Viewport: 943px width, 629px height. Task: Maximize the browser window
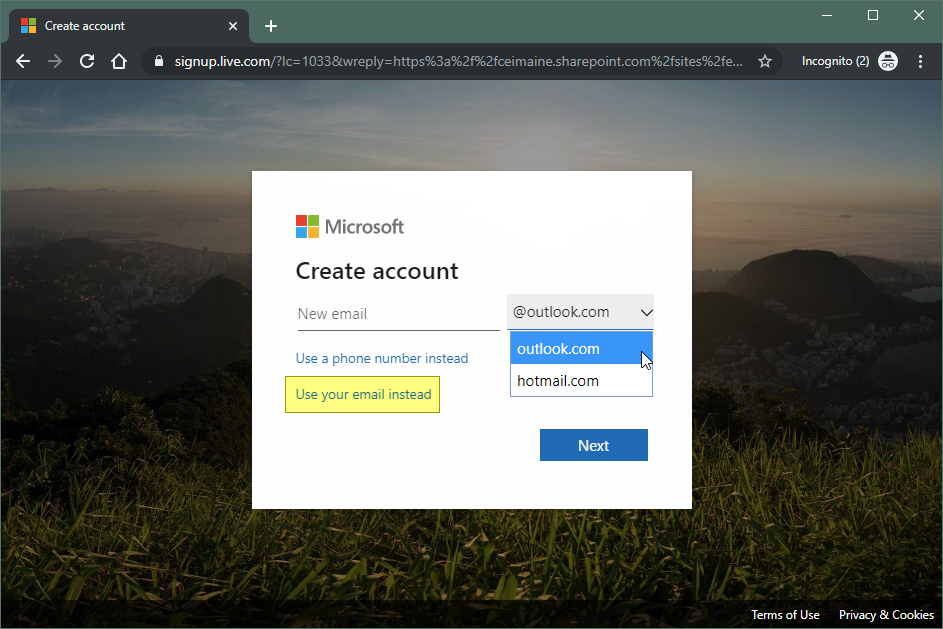coord(873,16)
